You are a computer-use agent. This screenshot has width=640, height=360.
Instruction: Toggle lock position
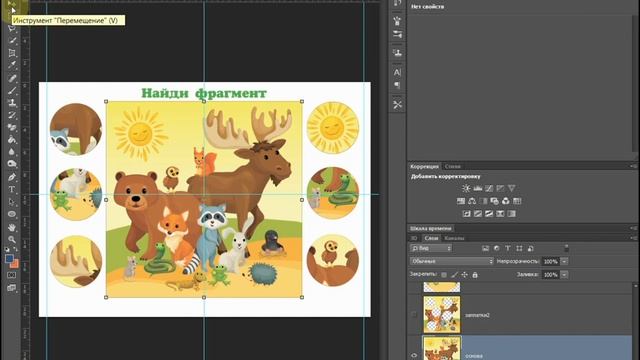point(464,275)
